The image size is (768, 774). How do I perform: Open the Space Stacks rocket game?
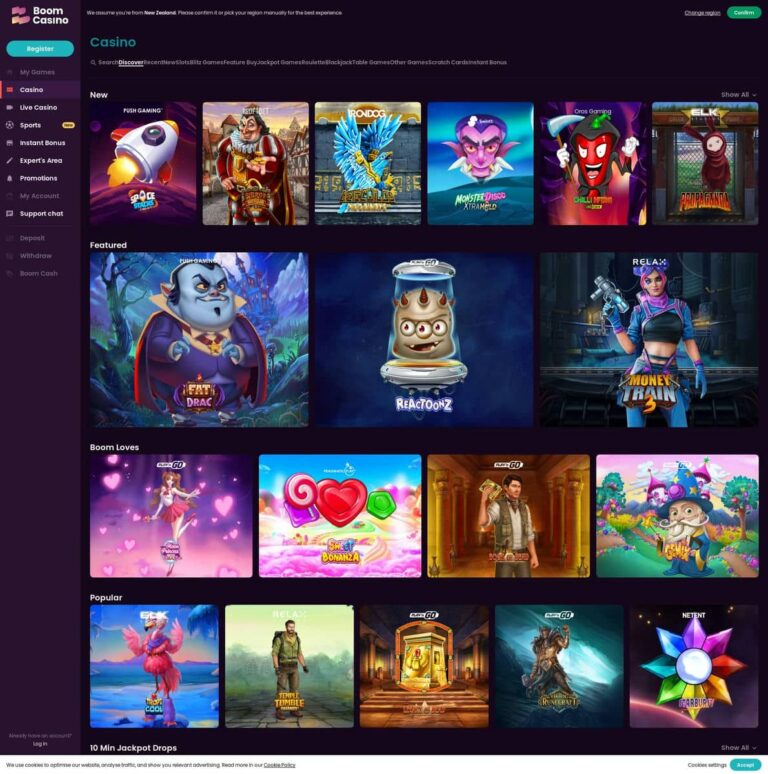point(143,164)
